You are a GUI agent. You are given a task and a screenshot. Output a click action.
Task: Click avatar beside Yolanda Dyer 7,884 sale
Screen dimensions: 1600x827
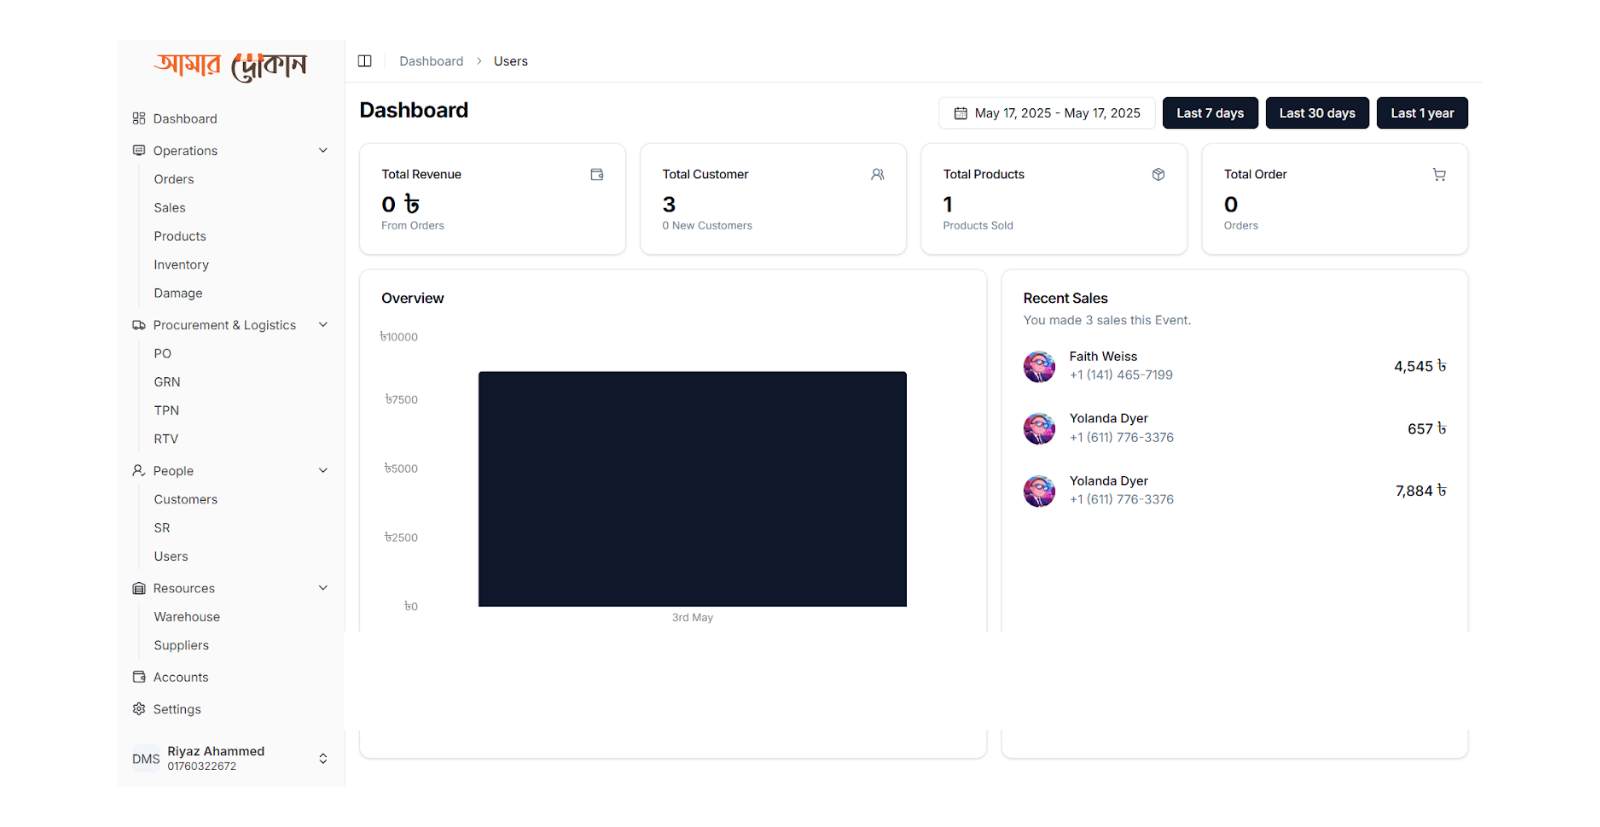1039,490
